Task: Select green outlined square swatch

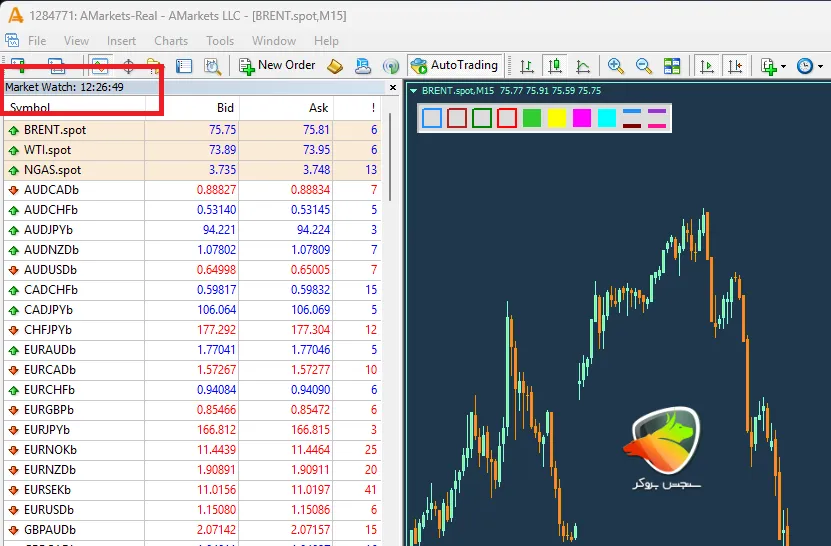Action: coord(481,118)
